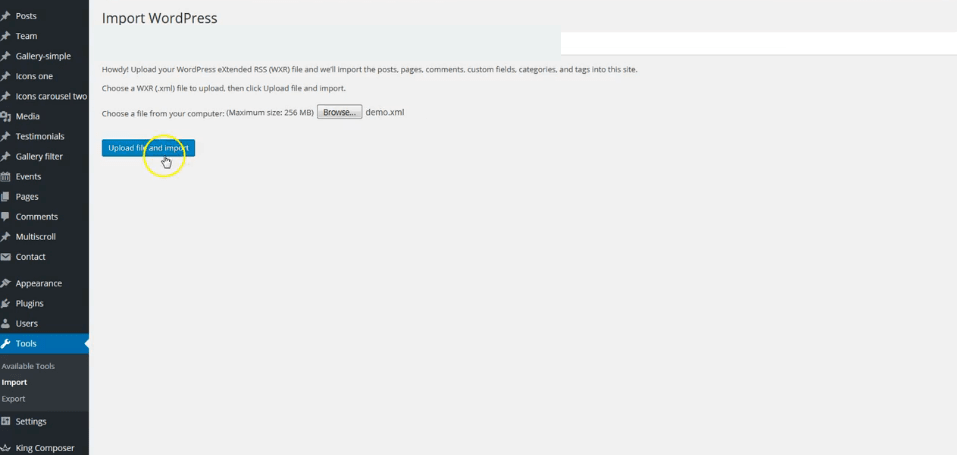This screenshot has width=957, height=455.
Task: Open the Team menu item
Action: [x=26, y=36]
